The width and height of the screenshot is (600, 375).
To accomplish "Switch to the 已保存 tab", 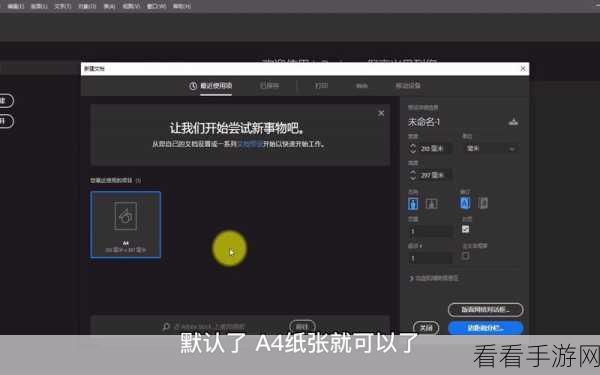I will tap(269, 86).
